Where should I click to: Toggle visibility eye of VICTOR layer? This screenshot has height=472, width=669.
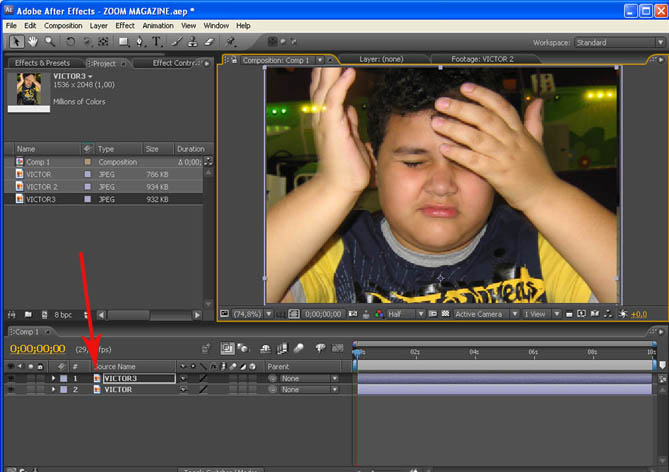point(12,389)
